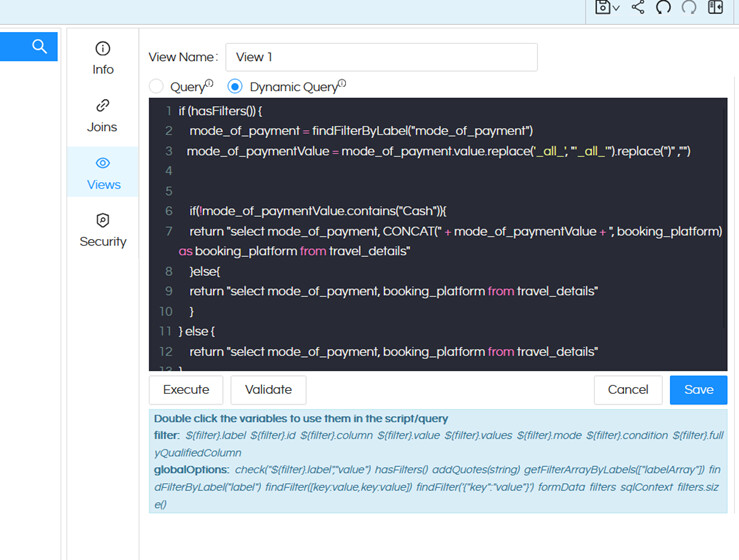The width and height of the screenshot is (739, 560).
Task: Open the Security shield icon
Action: pos(103,220)
